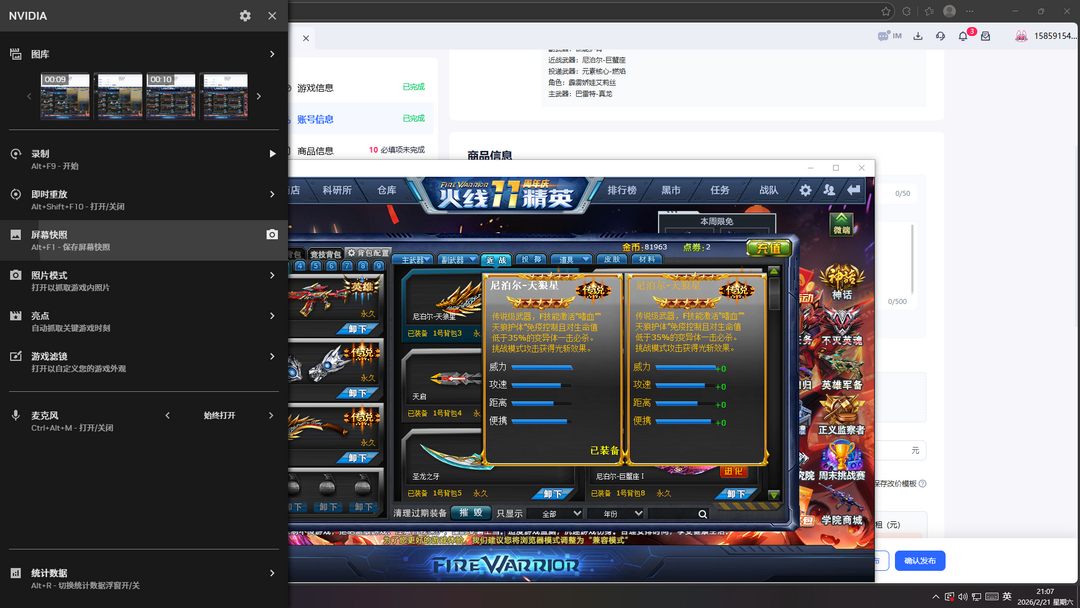The image size is (1080, 608).
Task: Open browser extensions puzzle icon
Action: [906, 11]
